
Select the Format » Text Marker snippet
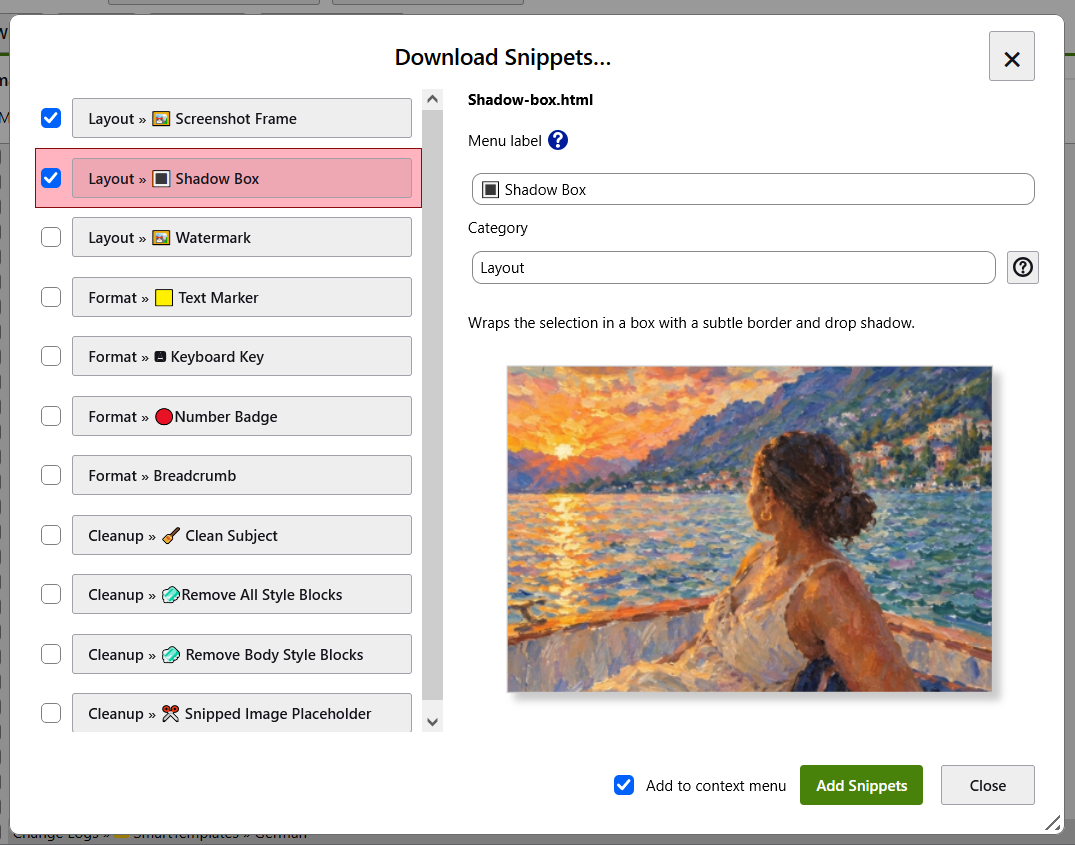tap(242, 297)
